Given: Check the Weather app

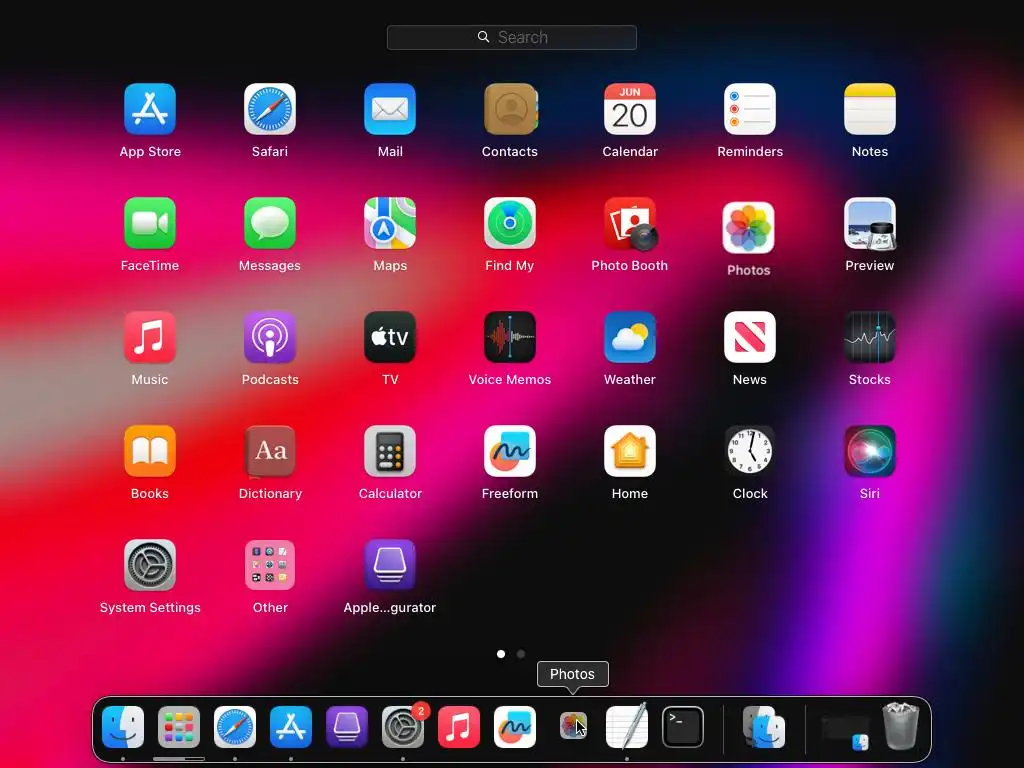Looking at the screenshot, I should (630, 337).
